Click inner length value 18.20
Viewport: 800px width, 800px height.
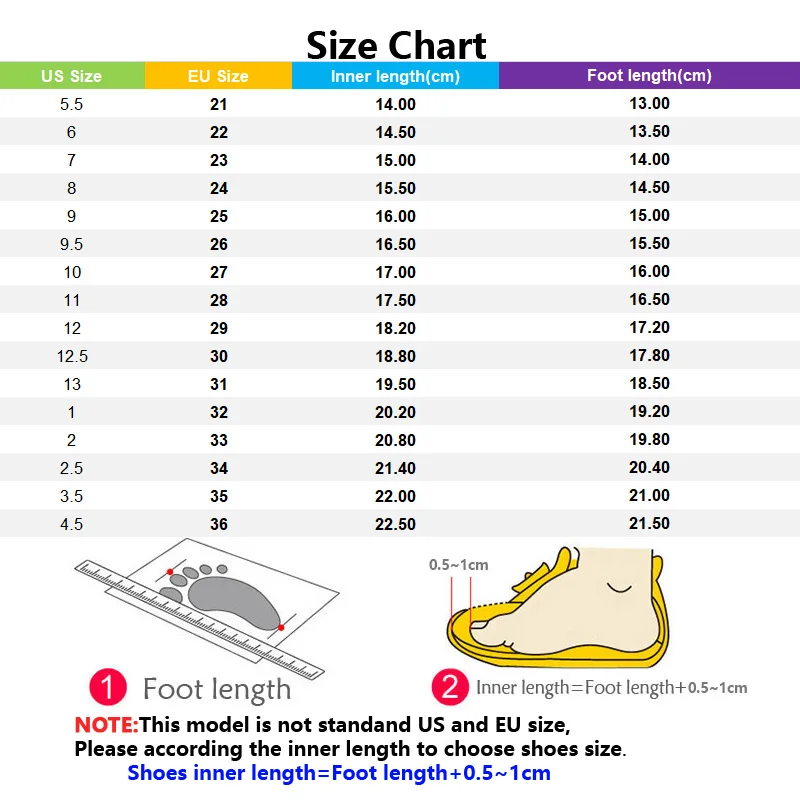tap(395, 328)
